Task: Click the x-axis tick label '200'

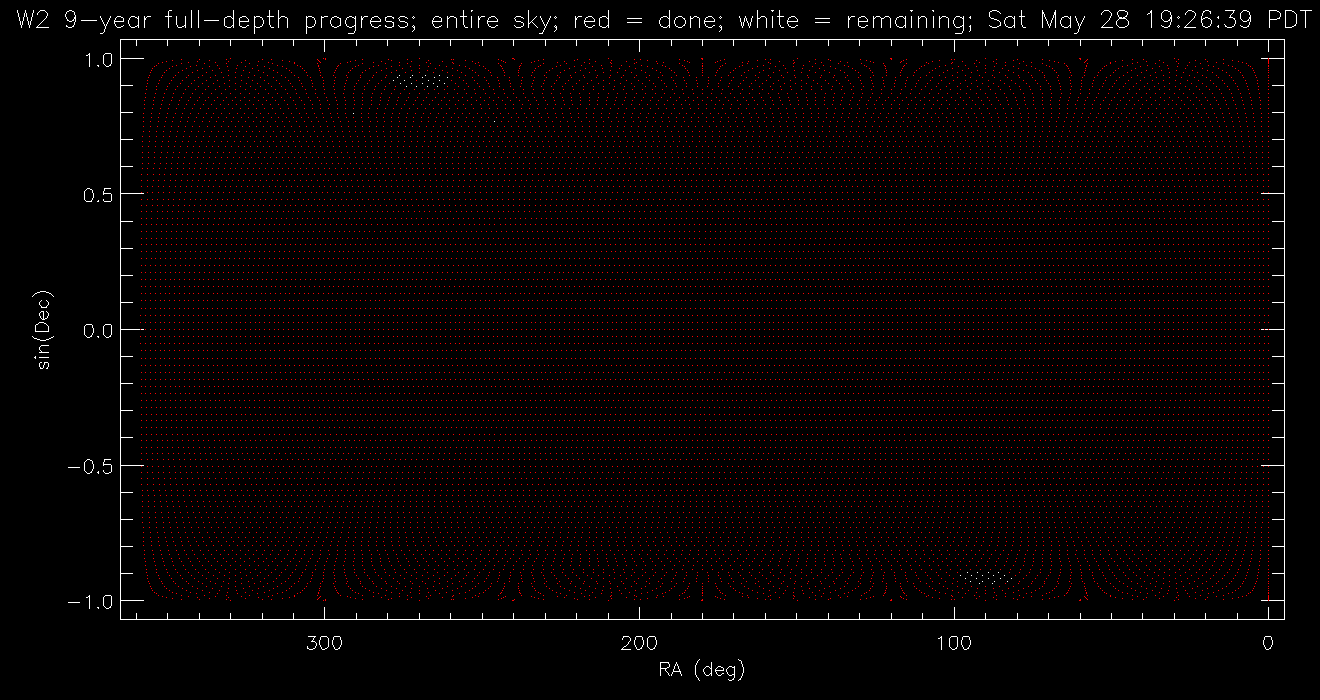Action: [x=639, y=641]
